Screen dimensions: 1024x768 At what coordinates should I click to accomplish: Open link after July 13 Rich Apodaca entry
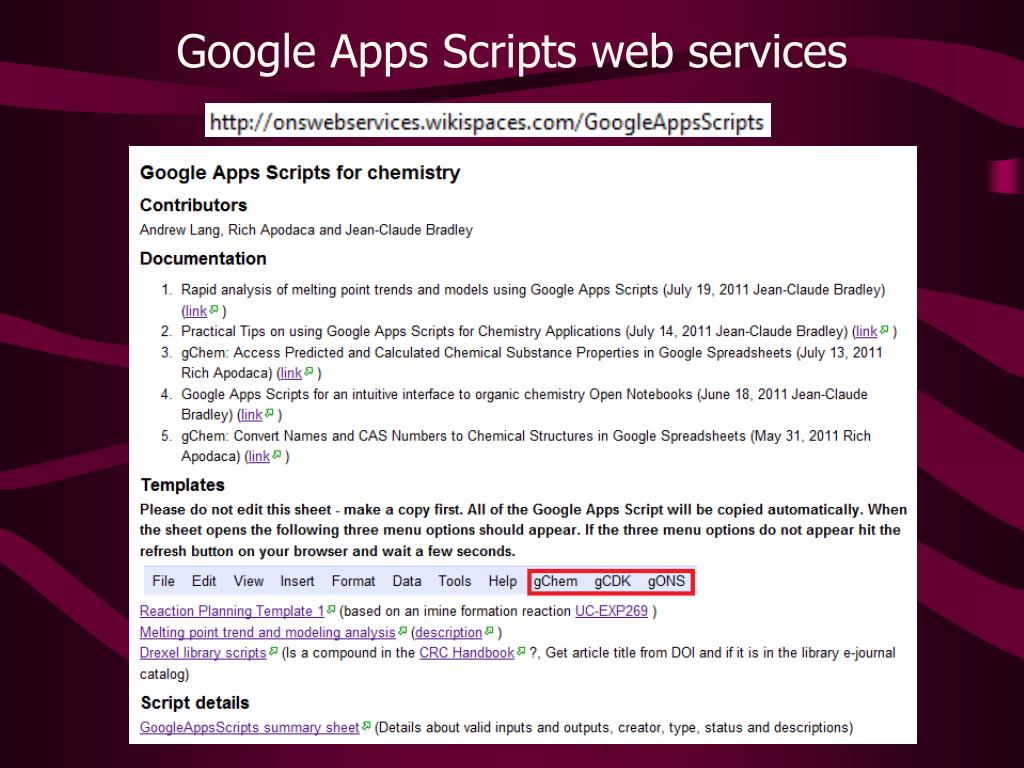pyautogui.click(x=291, y=373)
